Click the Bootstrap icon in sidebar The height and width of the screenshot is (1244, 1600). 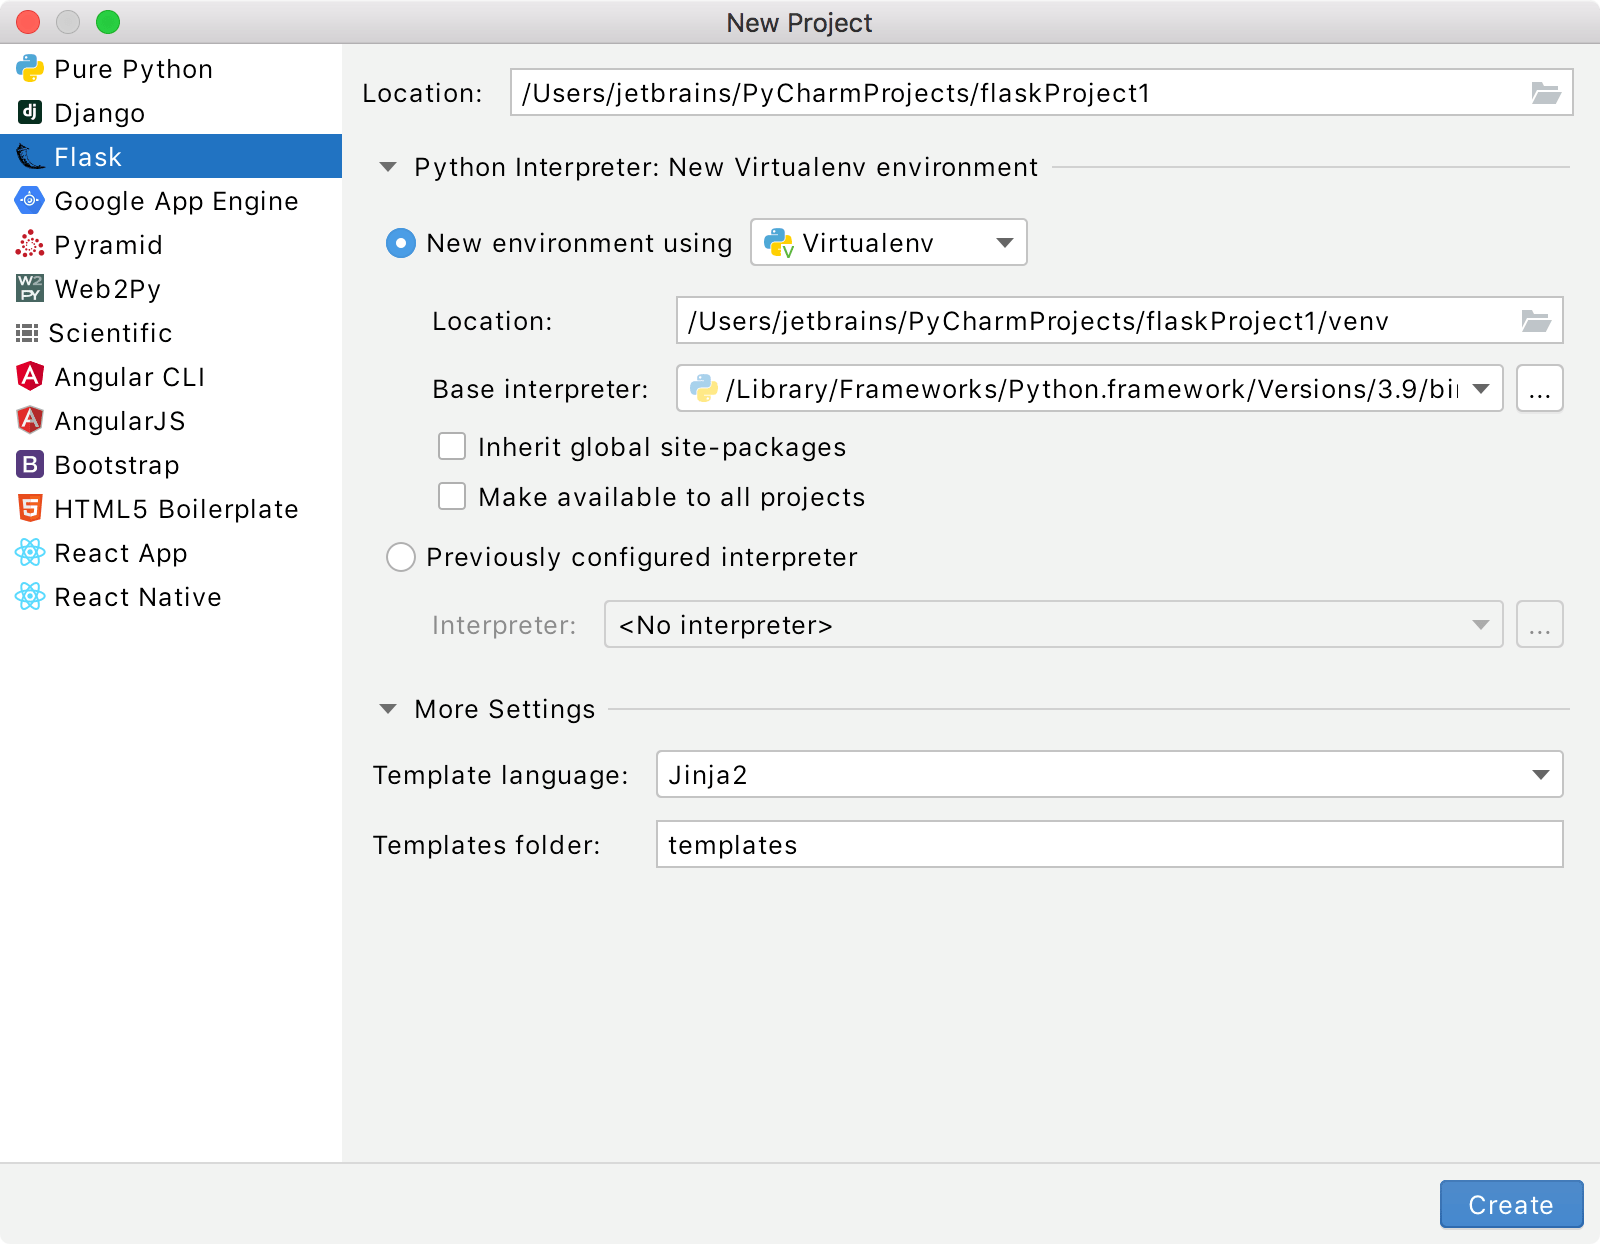[x=29, y=464]
